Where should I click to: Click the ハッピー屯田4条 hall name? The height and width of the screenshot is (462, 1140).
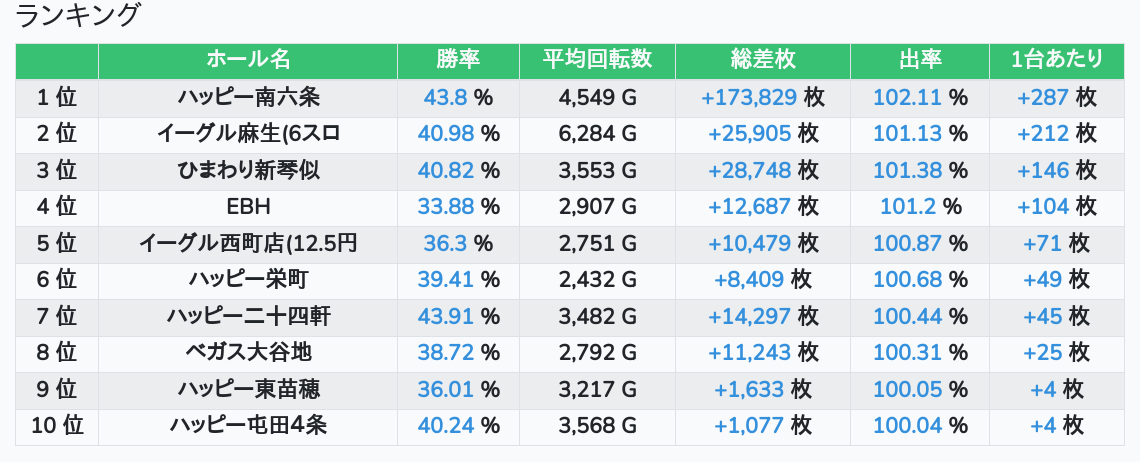(x=248, y=426)
